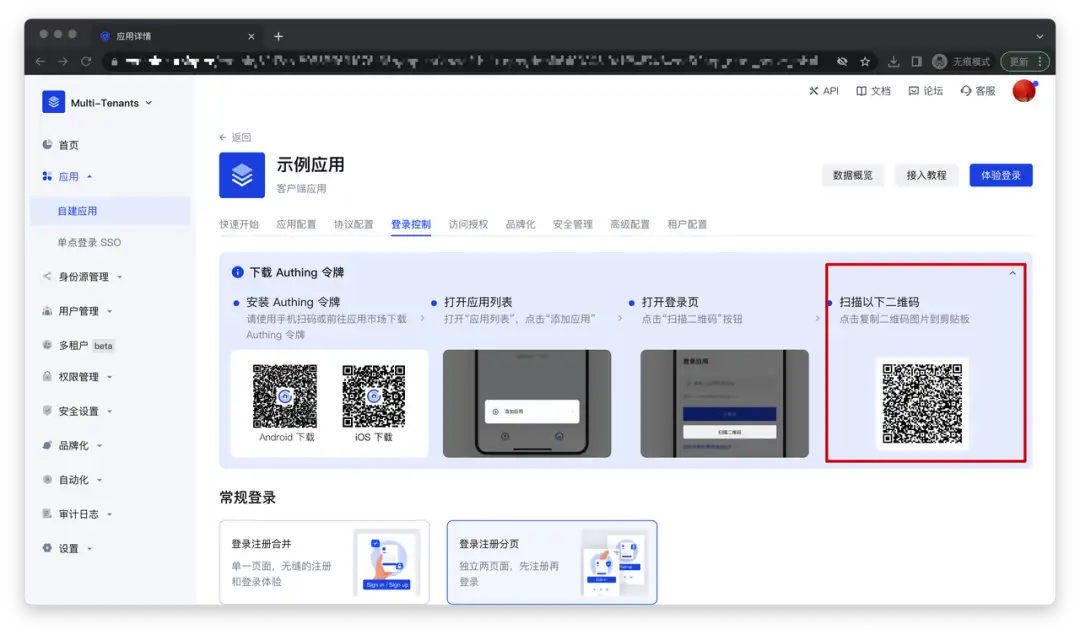Click the 打开应用列表 phone screenshot
The height and width of the screenshot is (635, 1080).
pyautogui.click(x=527, y=404)
